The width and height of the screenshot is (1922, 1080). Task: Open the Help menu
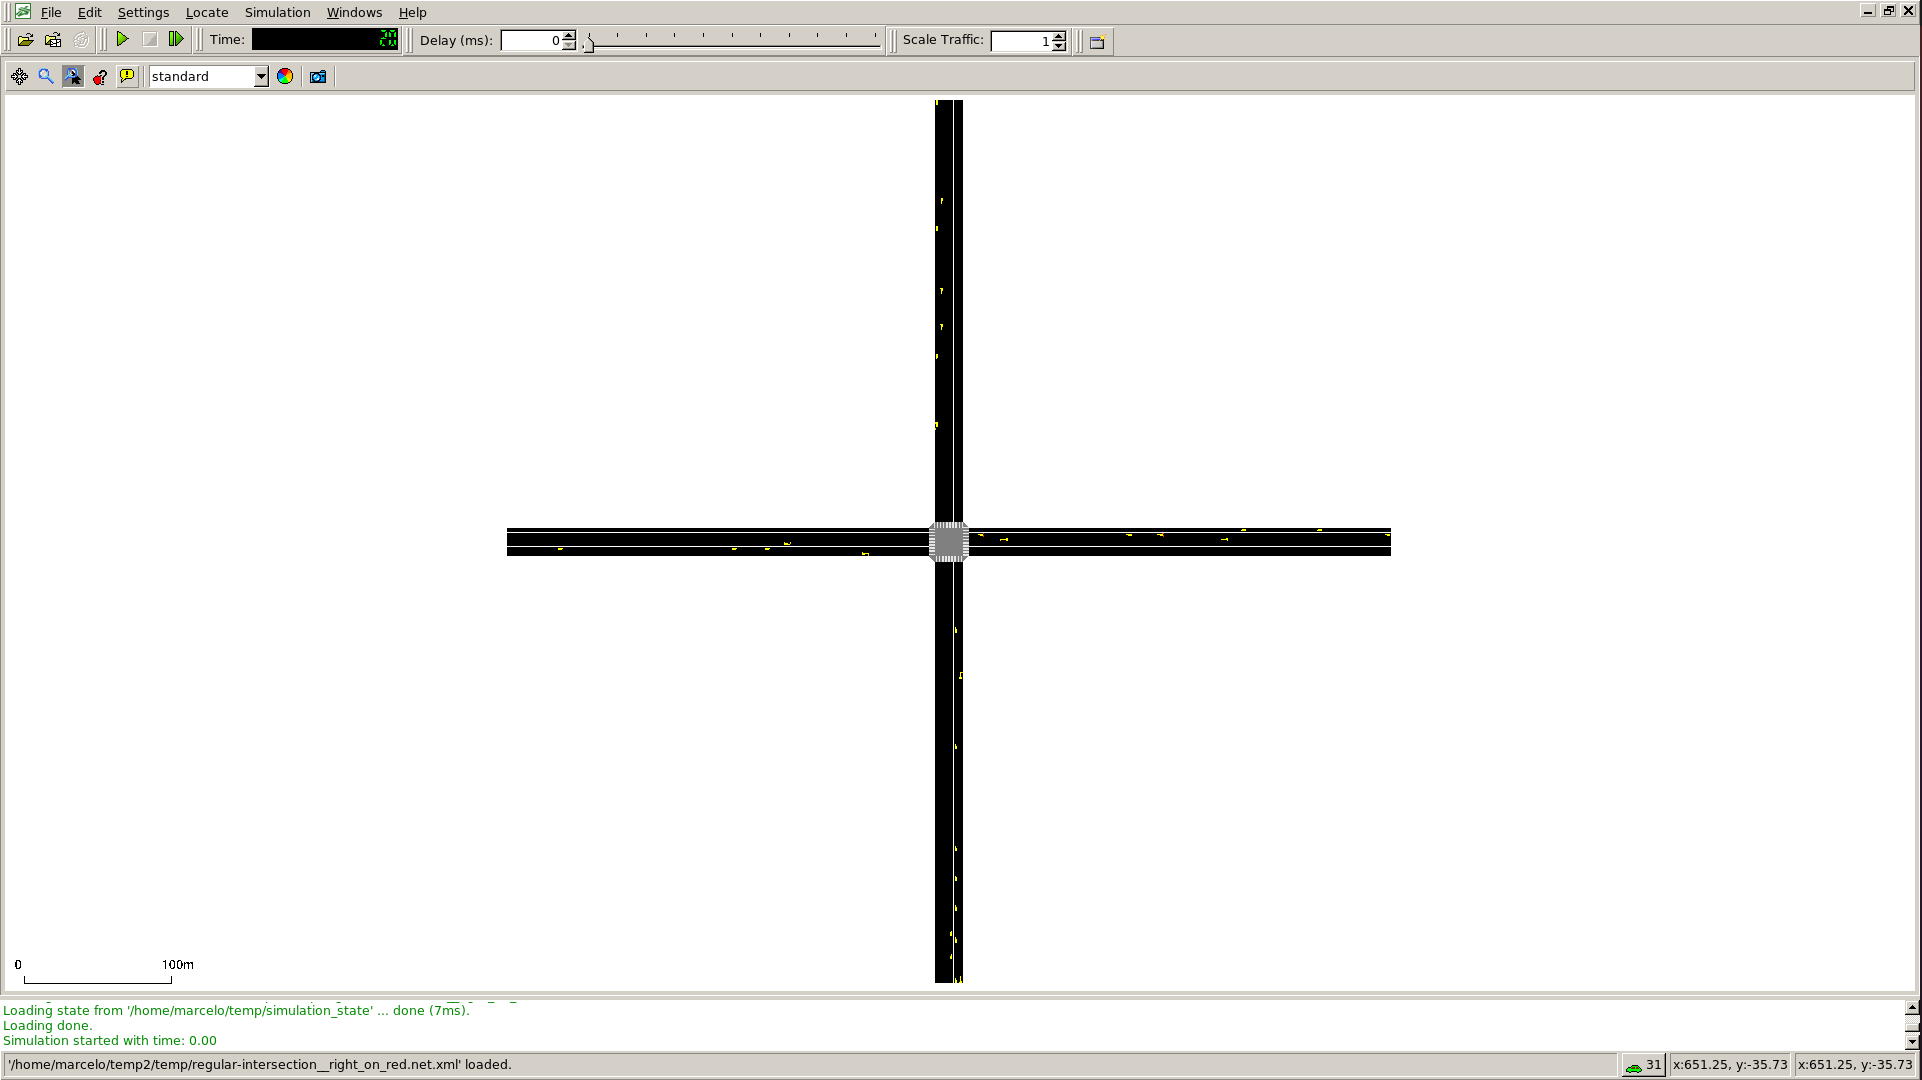(413, 12)
